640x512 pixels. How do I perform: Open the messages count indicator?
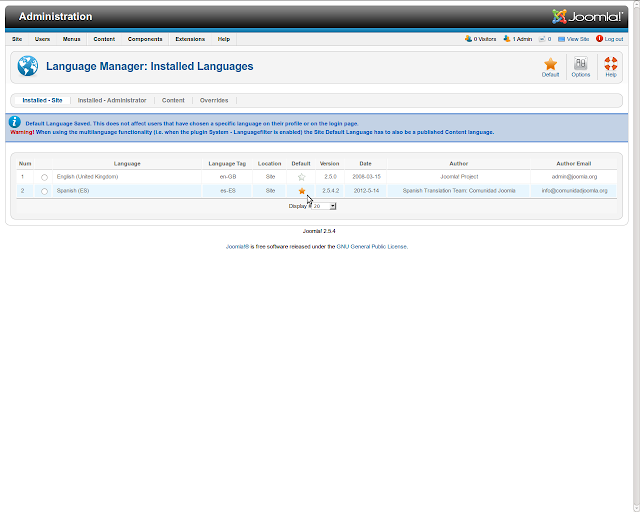pyautogui.click(x=545, y=39)
